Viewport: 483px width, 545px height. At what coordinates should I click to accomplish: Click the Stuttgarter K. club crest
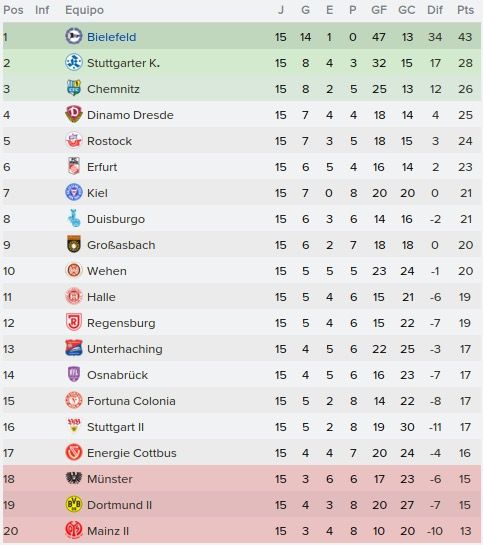74,63
